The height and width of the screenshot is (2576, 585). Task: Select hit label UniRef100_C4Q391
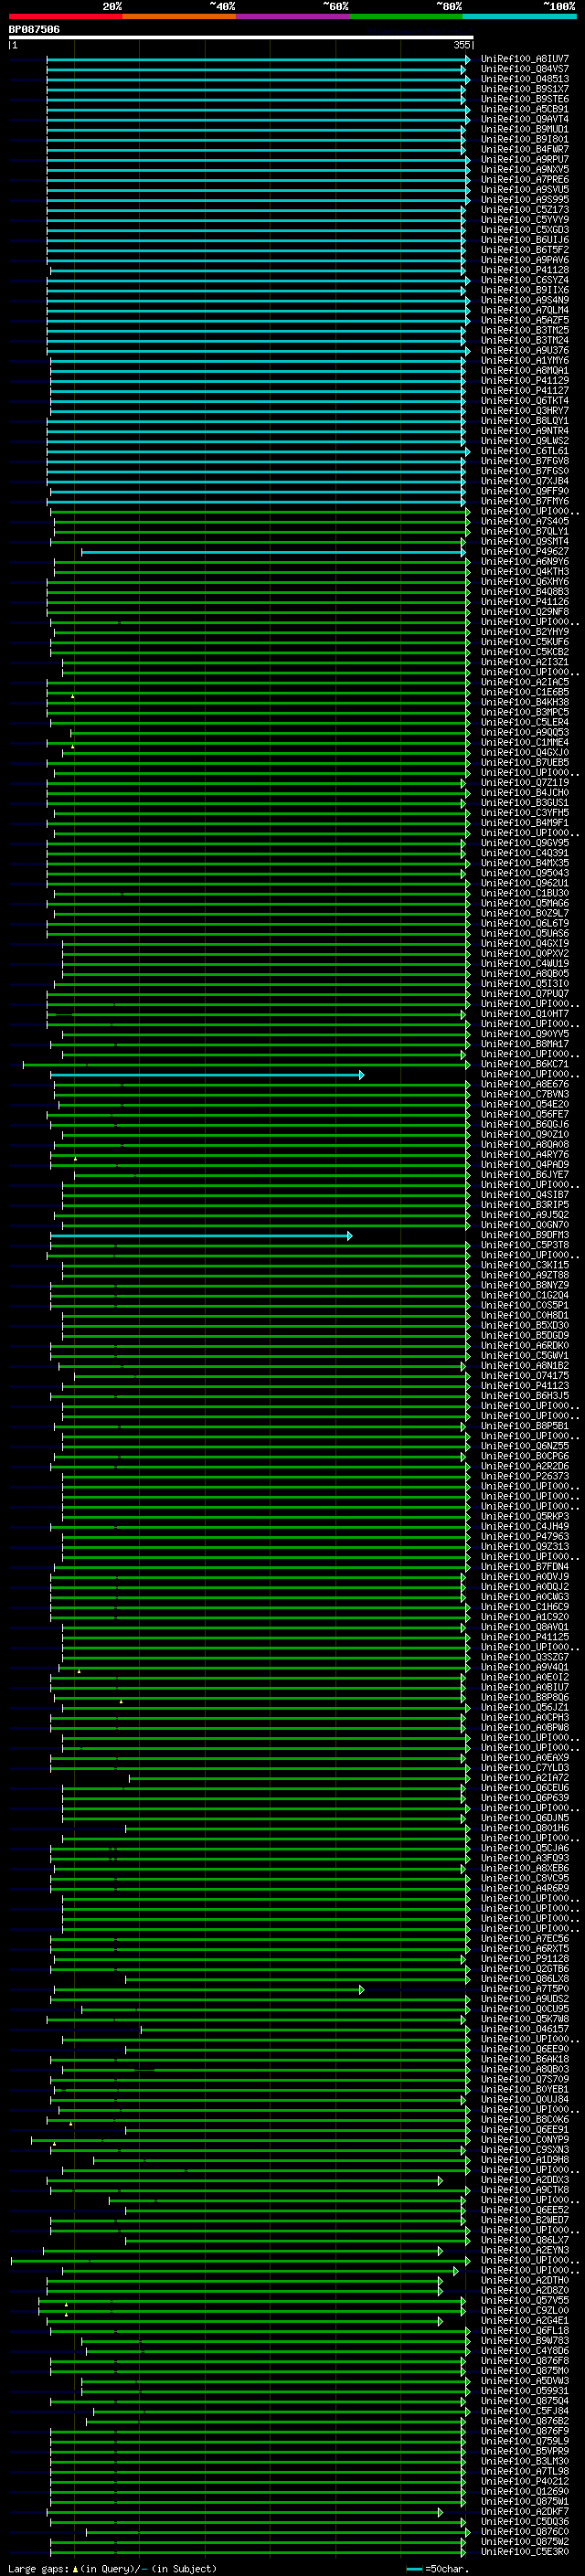tap(525, 853)
